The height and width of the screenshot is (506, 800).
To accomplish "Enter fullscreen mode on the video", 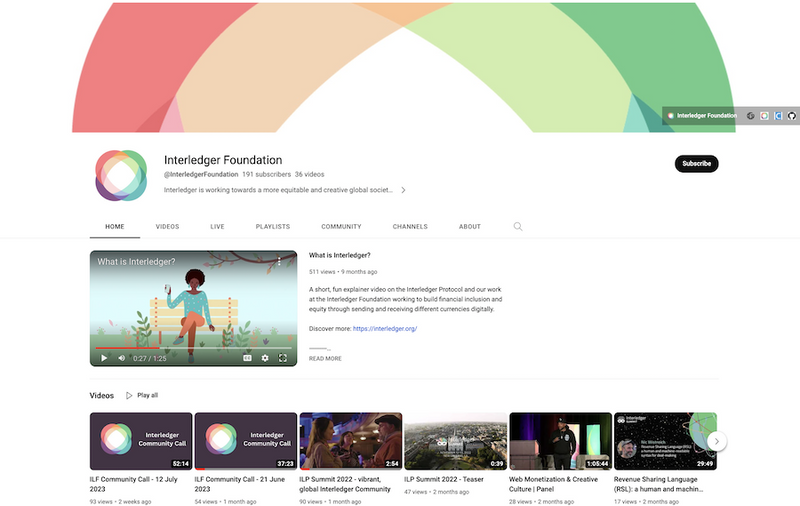I will point(283,357).
